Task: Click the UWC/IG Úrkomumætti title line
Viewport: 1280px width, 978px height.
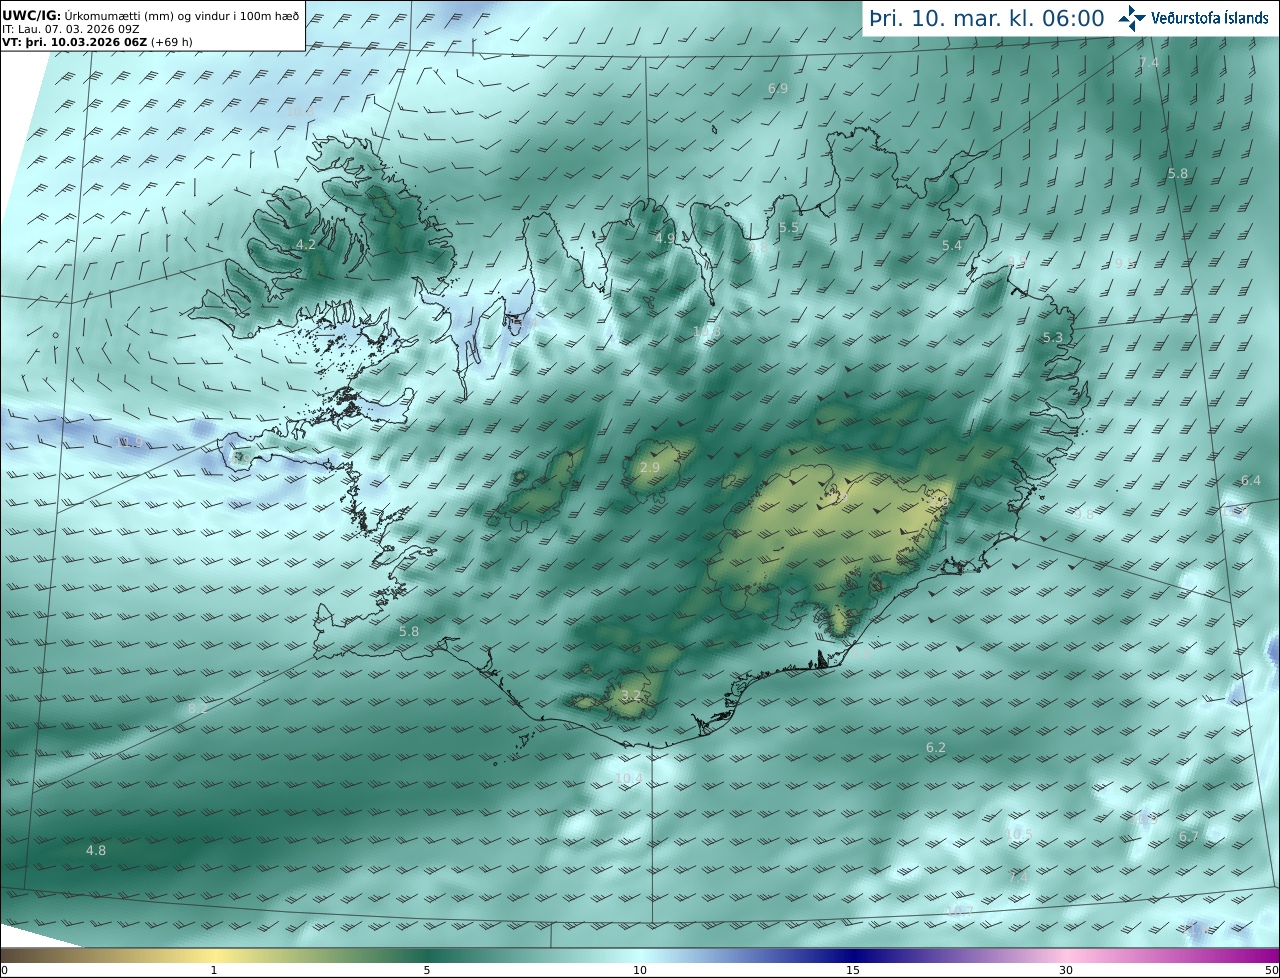Action: pyautogui.click(x=150, y=15)
